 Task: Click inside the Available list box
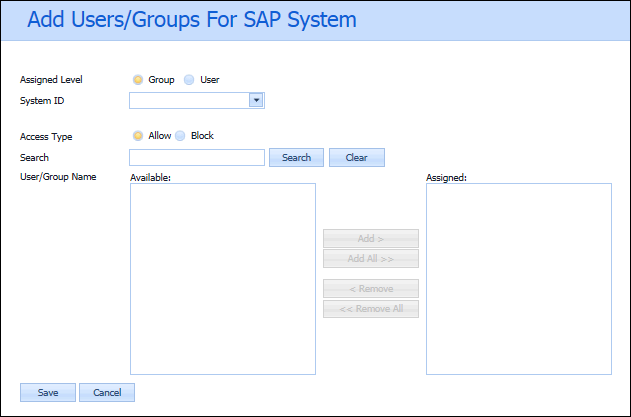[223, 279]
